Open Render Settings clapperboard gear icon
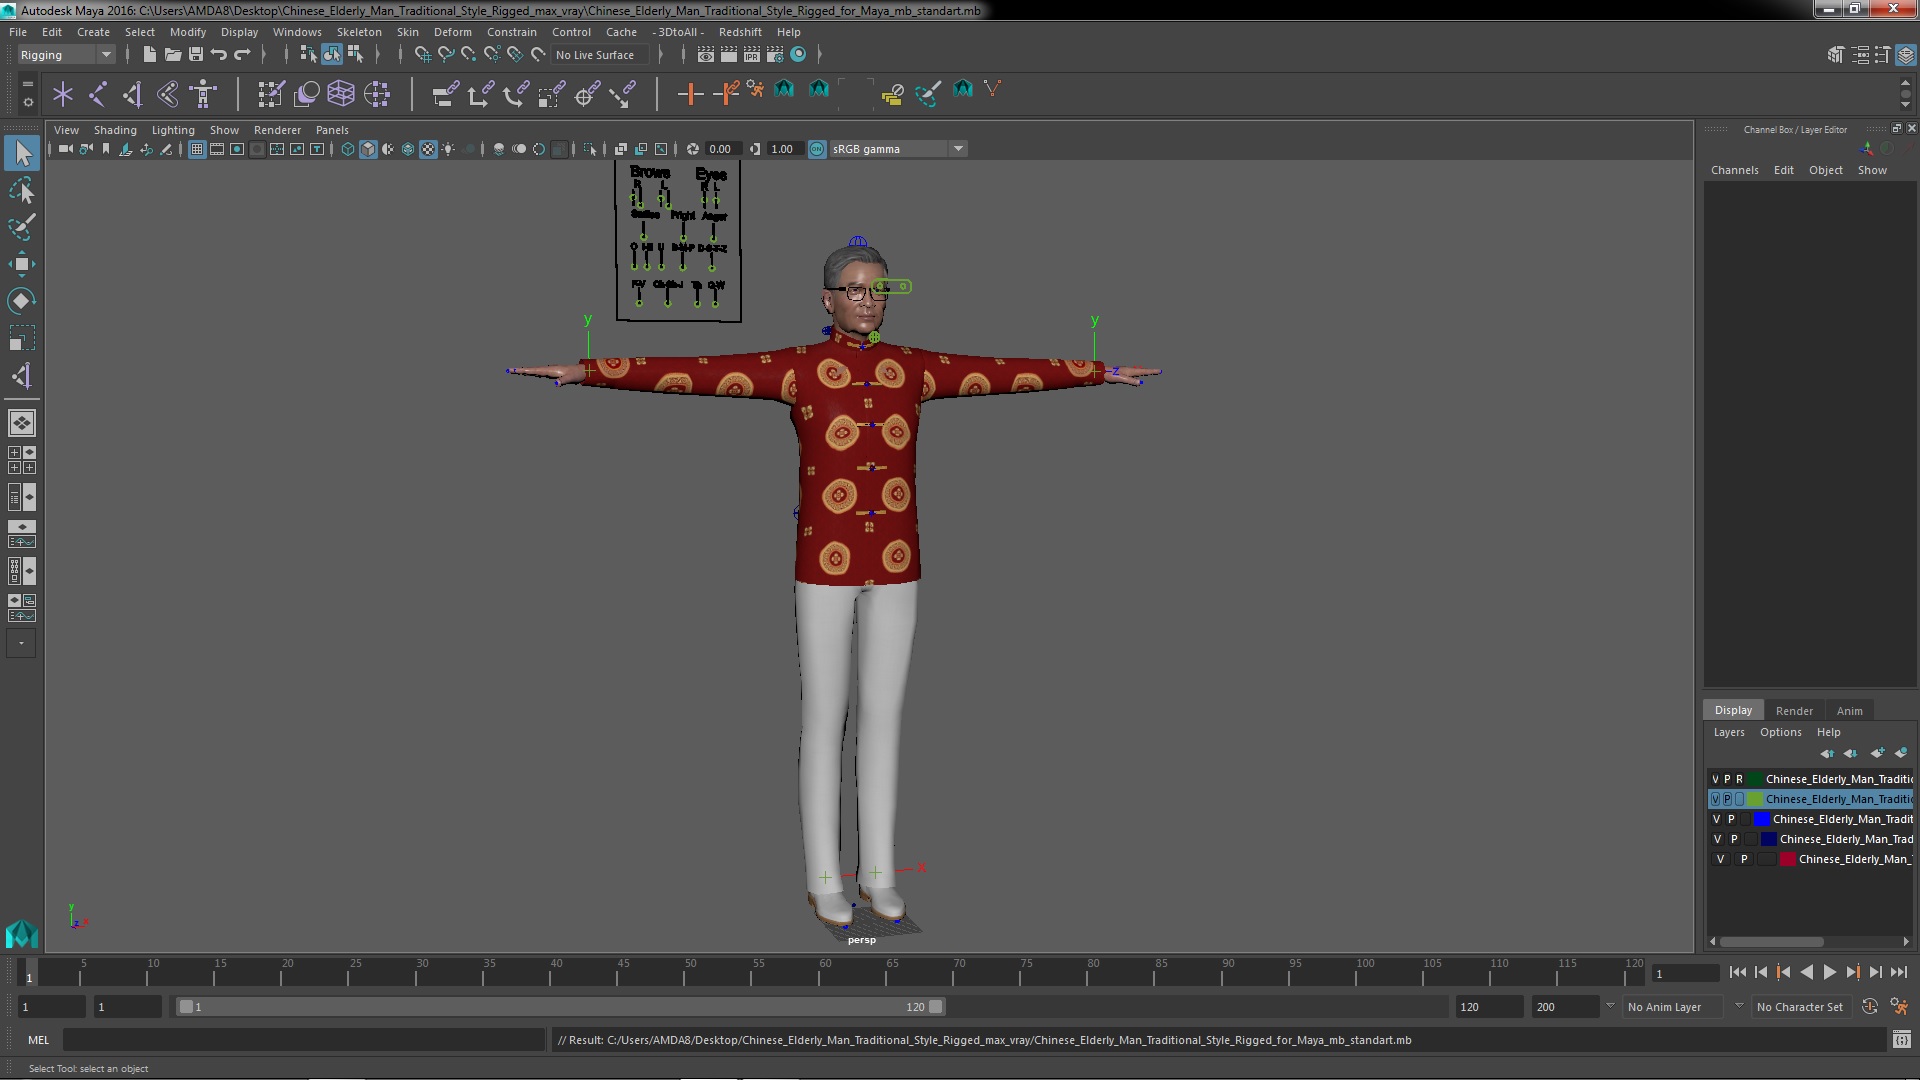This screenshot has height=1080, width=1920. click(x=775, y=55)
